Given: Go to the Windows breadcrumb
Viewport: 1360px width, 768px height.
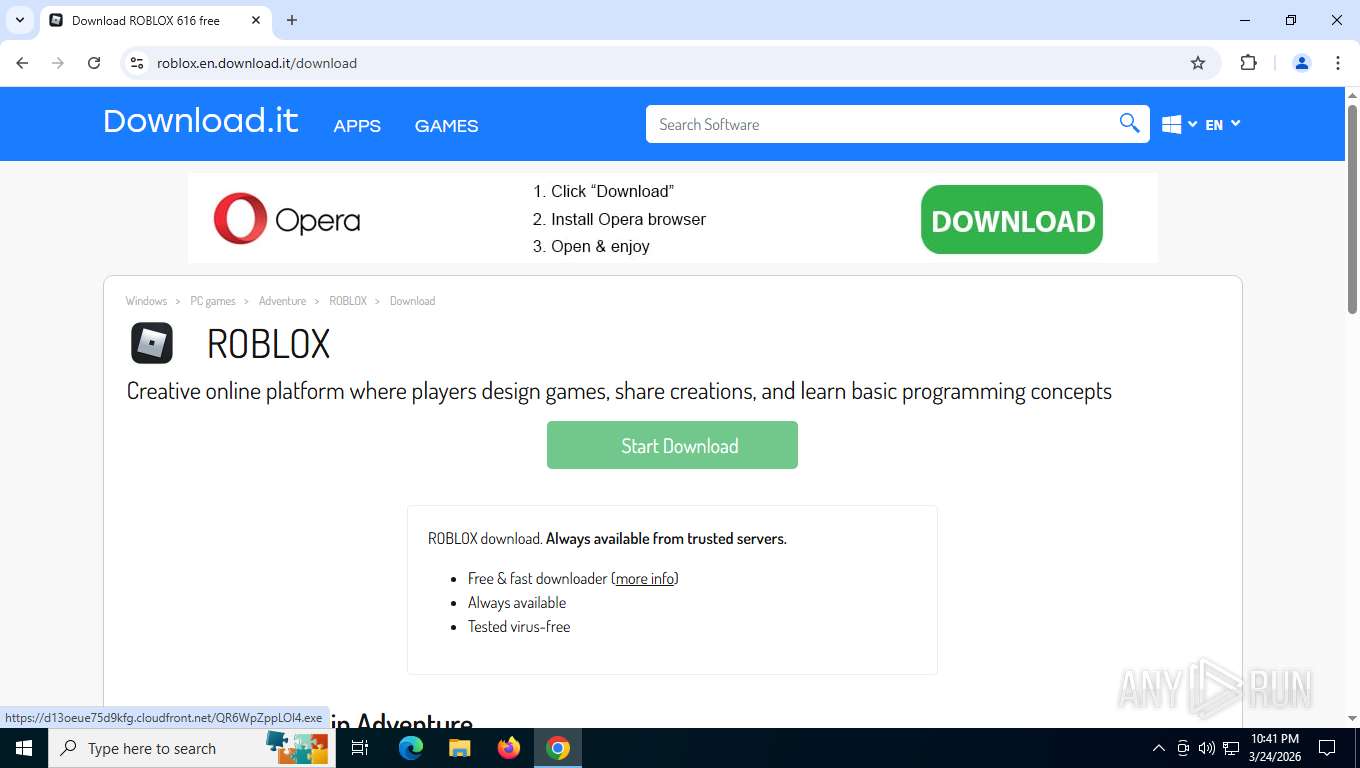Looking at the screenshot, I should coord(146,301).
